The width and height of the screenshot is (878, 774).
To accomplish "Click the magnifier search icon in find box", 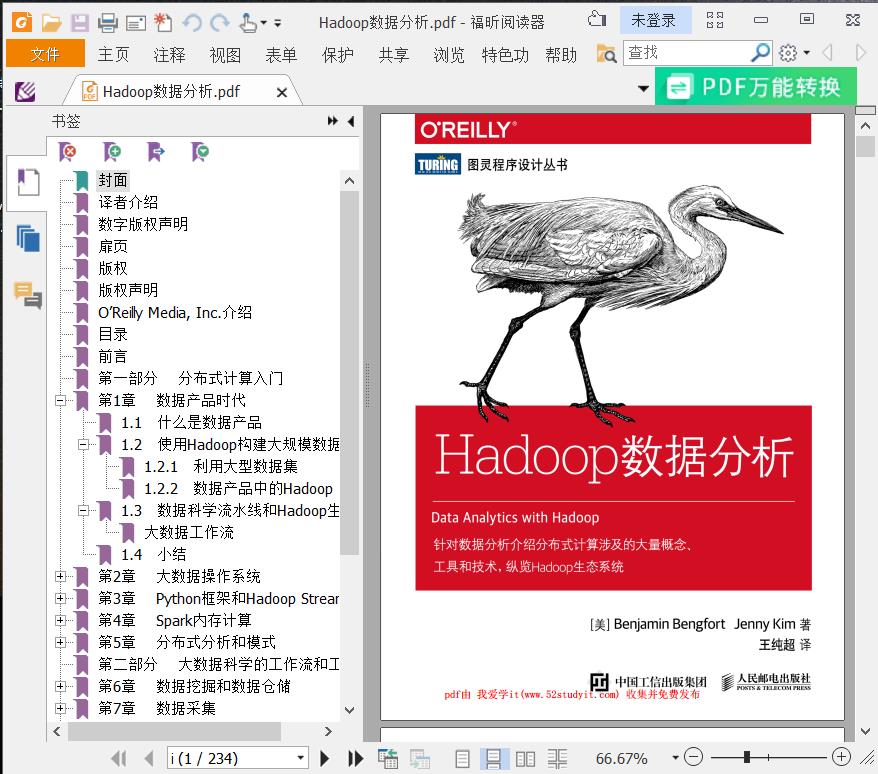I will coord(760,53).
